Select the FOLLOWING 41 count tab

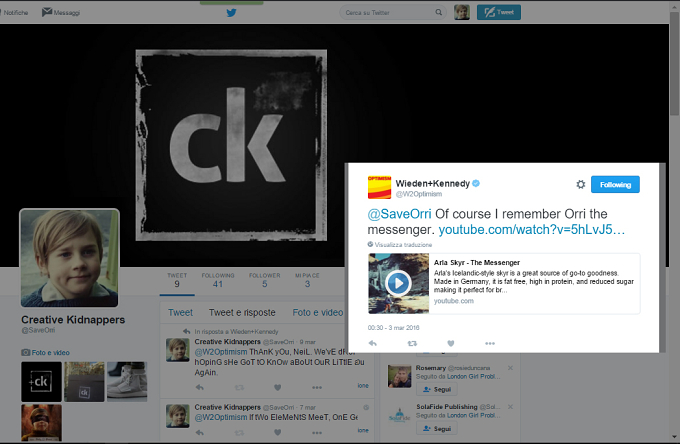pyautogui.click(x=218, y=281)
